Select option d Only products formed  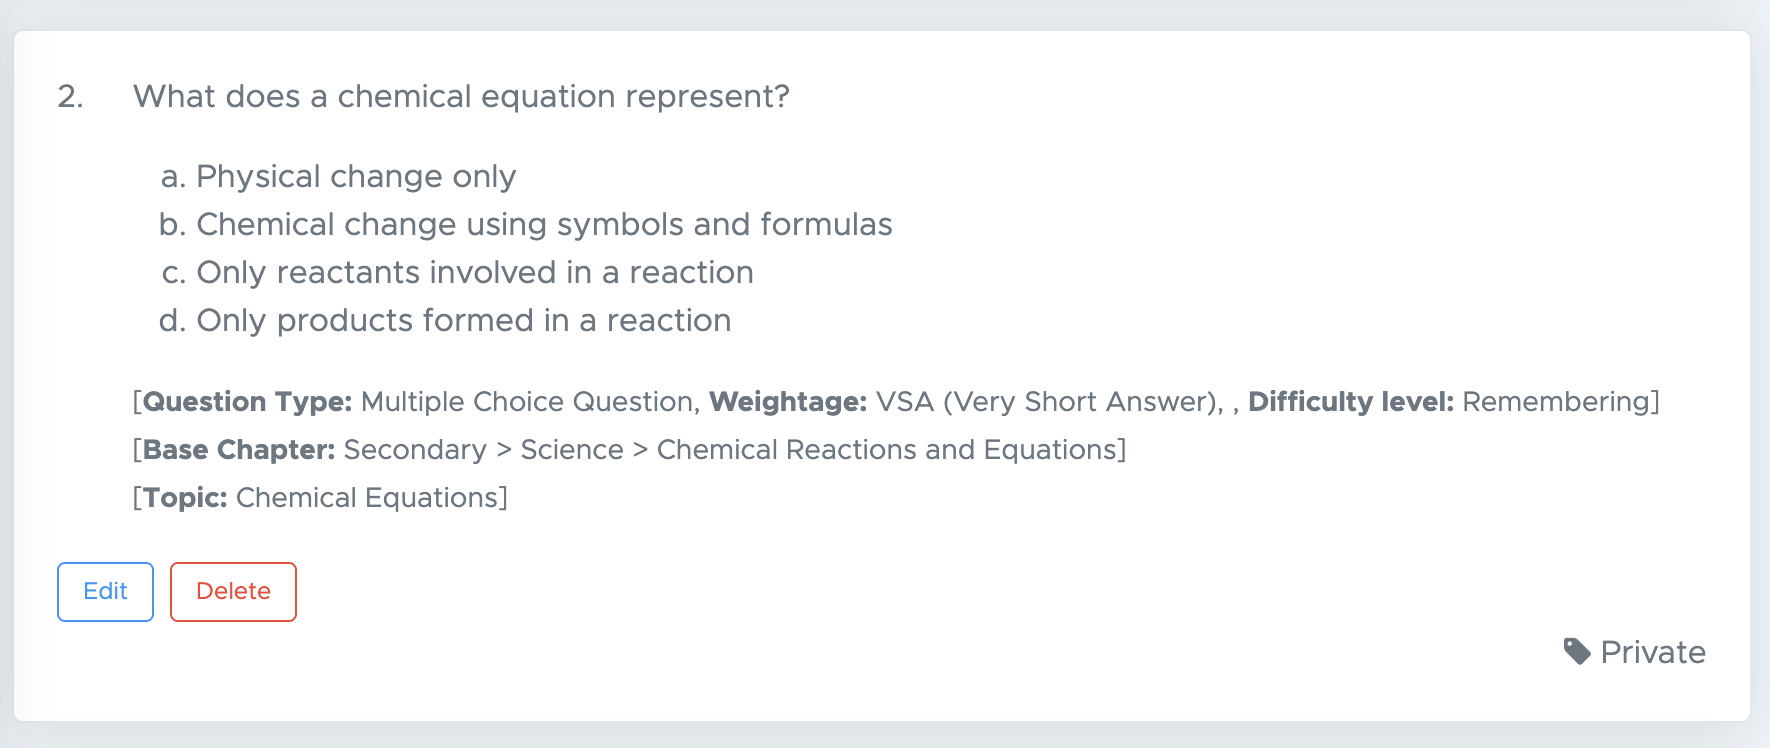445,320
